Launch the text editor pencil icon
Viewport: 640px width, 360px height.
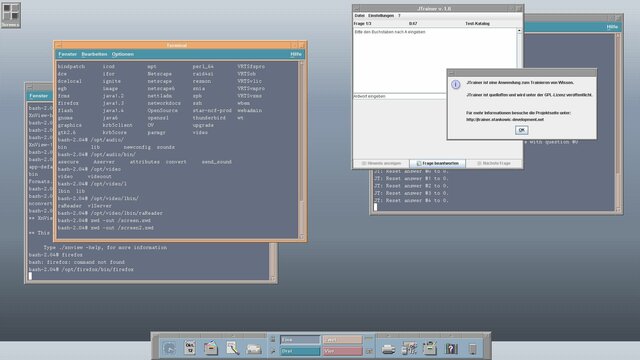(x=232, y=348)
